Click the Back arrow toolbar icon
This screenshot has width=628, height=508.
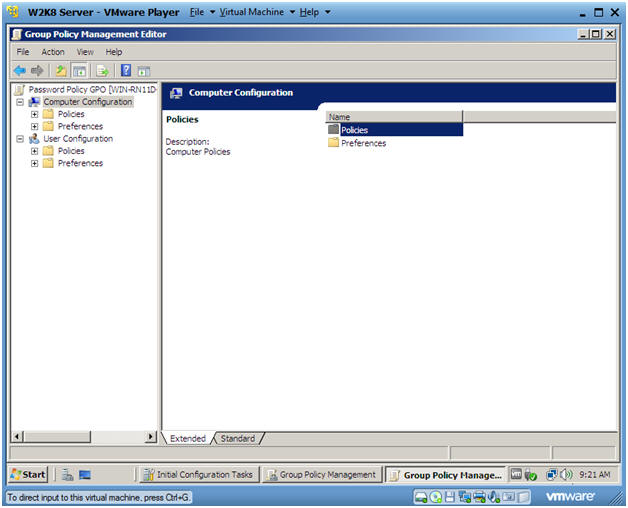pos(20,71)
